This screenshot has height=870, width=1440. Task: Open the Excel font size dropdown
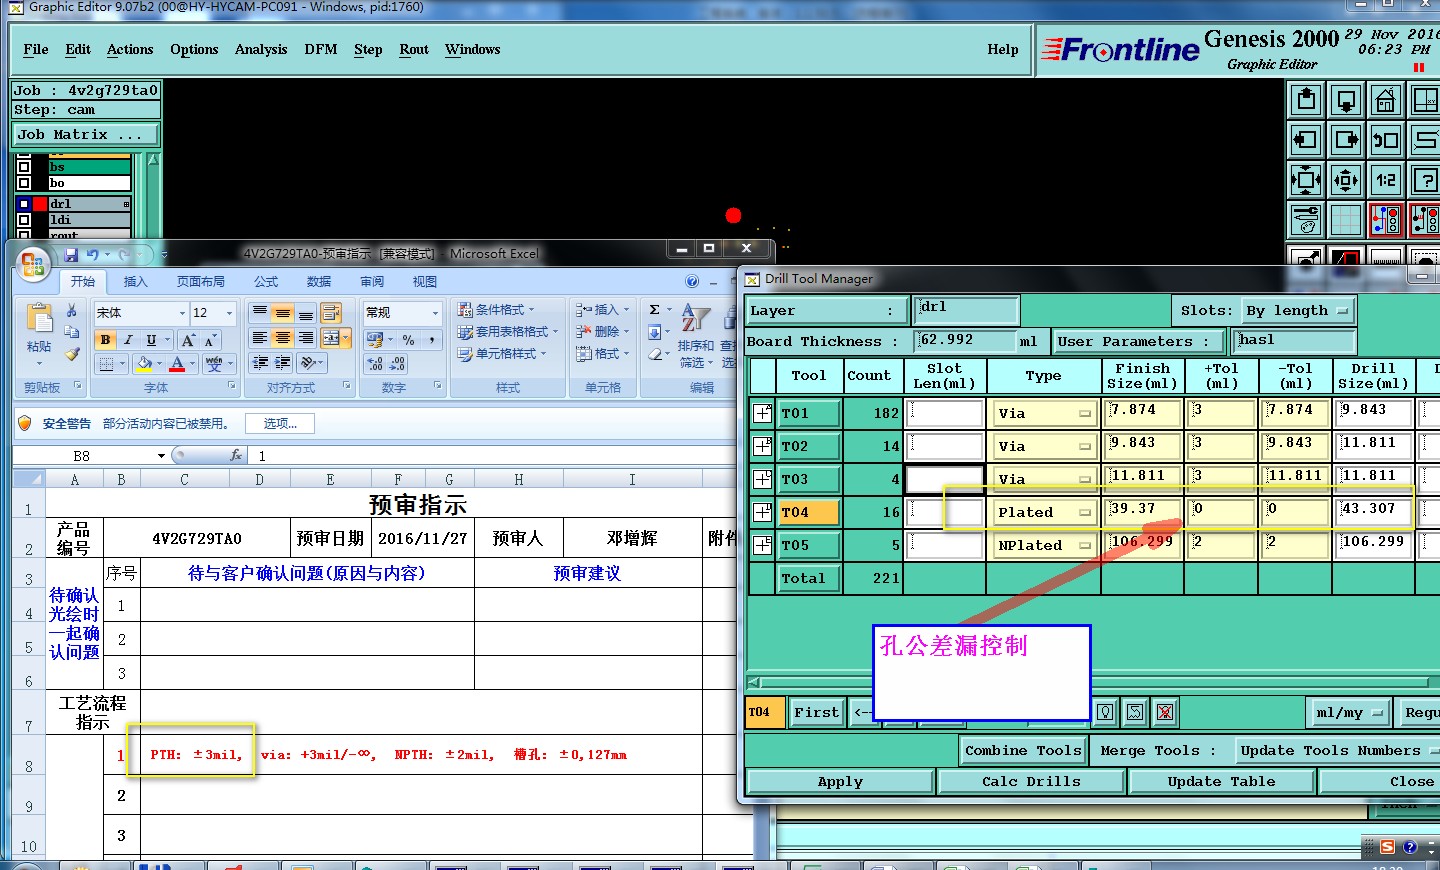(x=229, y=313)
